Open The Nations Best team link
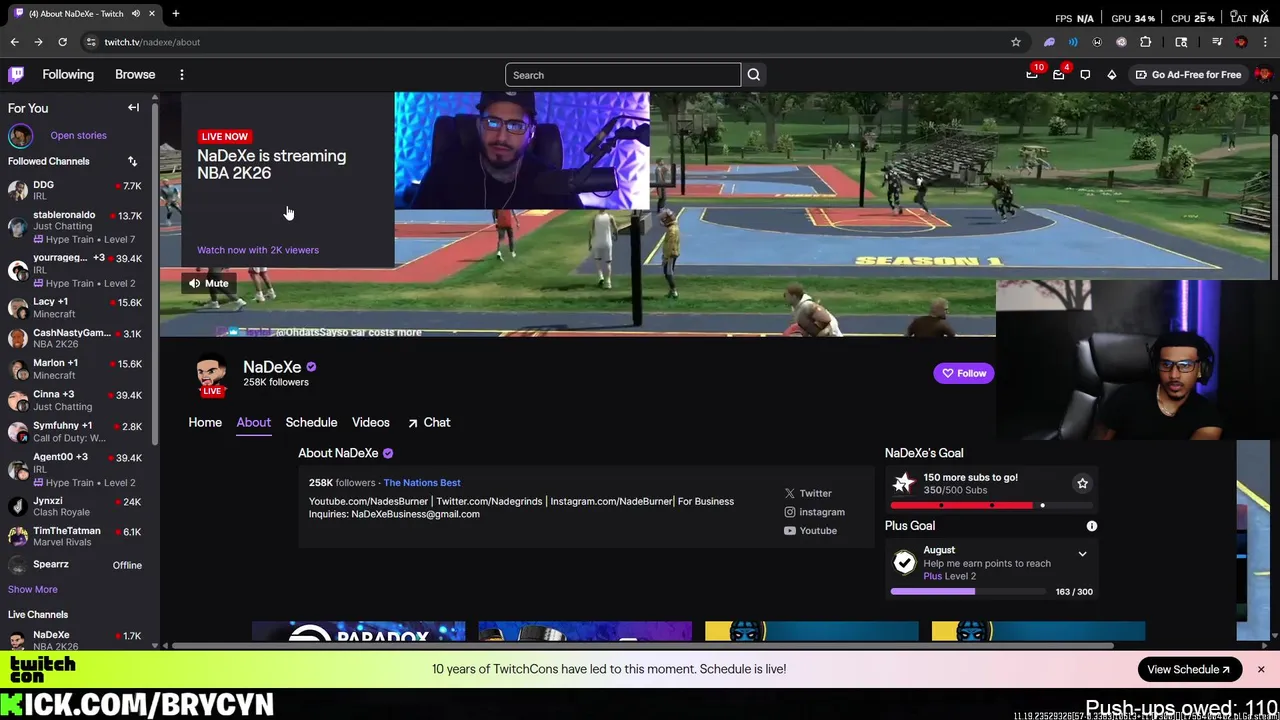Screen dimensions: 1280x720 coord(422,483)
